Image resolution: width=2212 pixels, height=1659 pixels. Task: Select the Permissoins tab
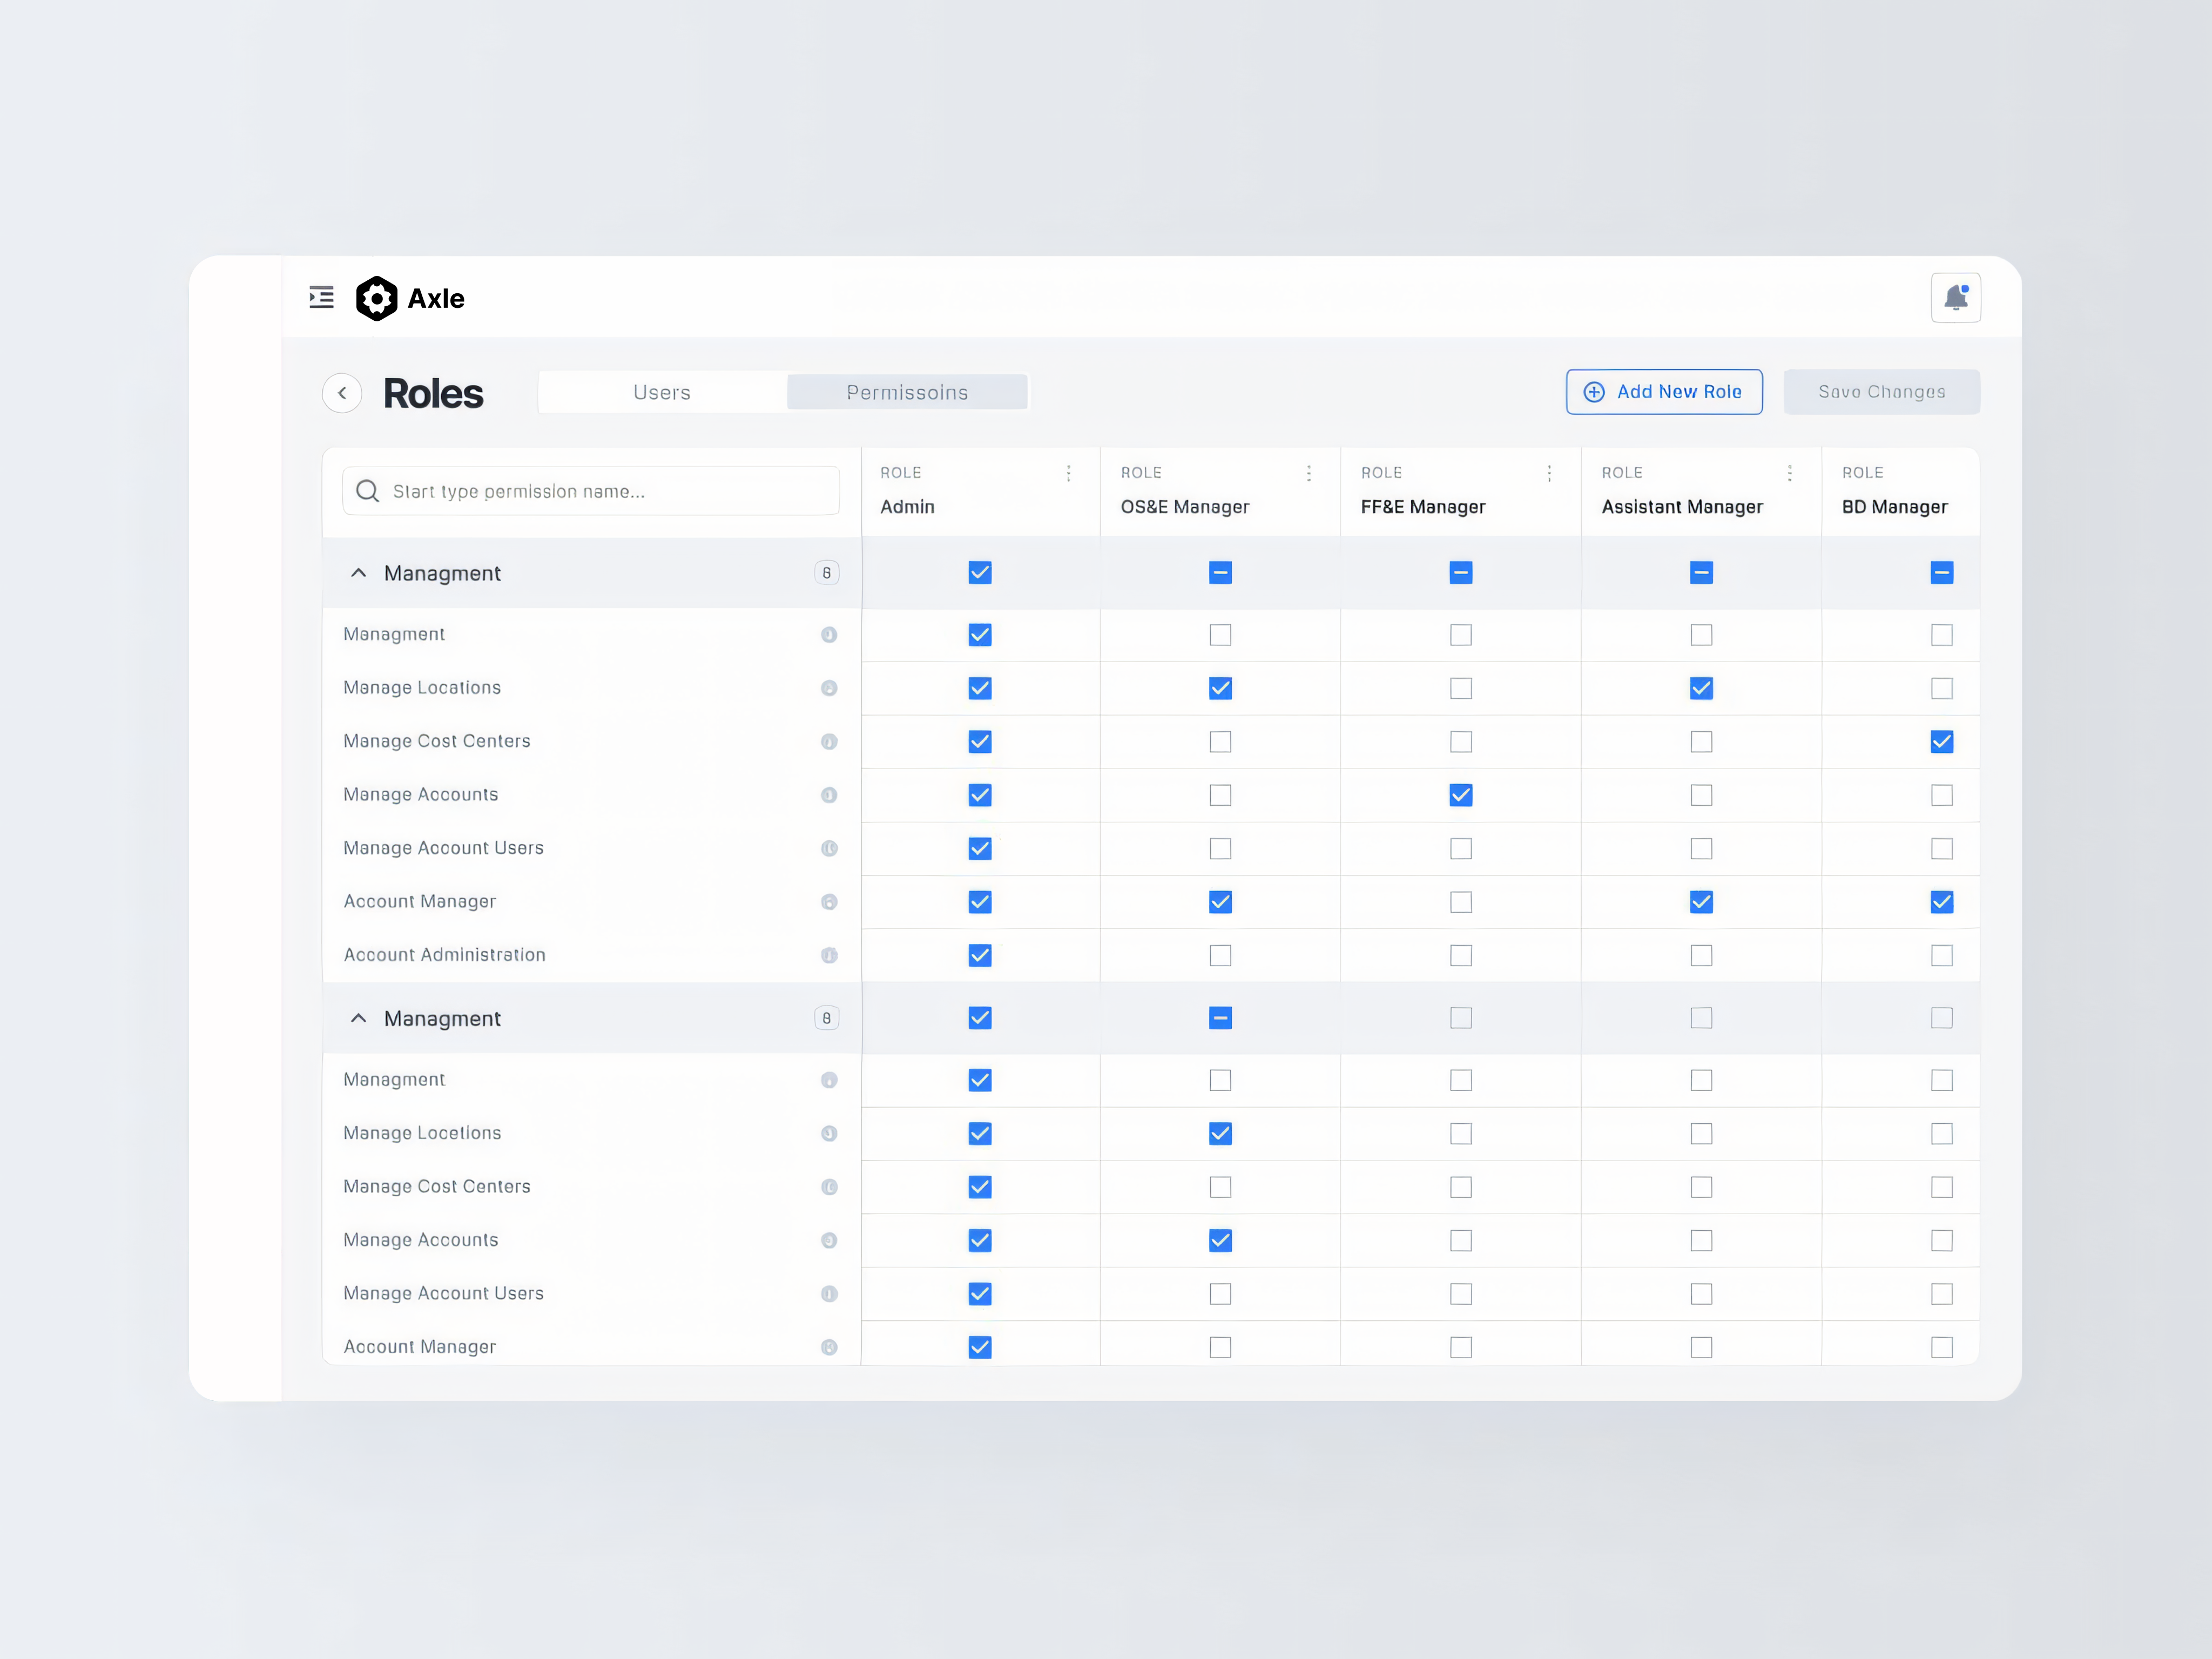(907, 392)
